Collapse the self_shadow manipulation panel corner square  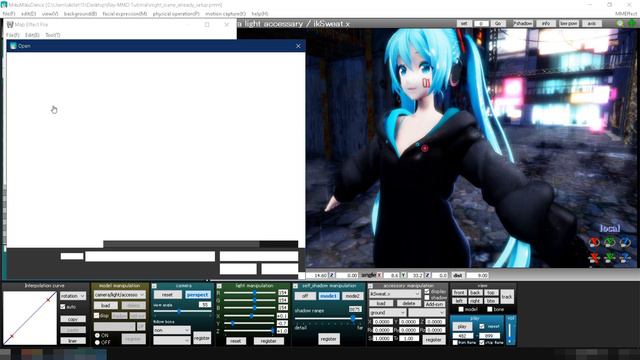point(296,286)
